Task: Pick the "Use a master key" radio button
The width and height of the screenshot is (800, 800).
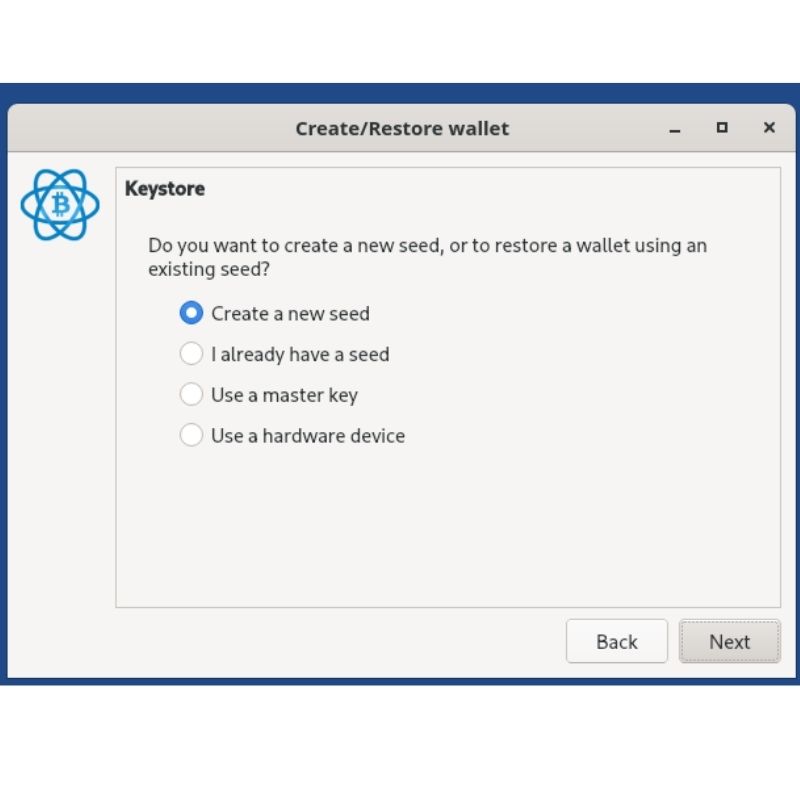Action: point(191,395)
